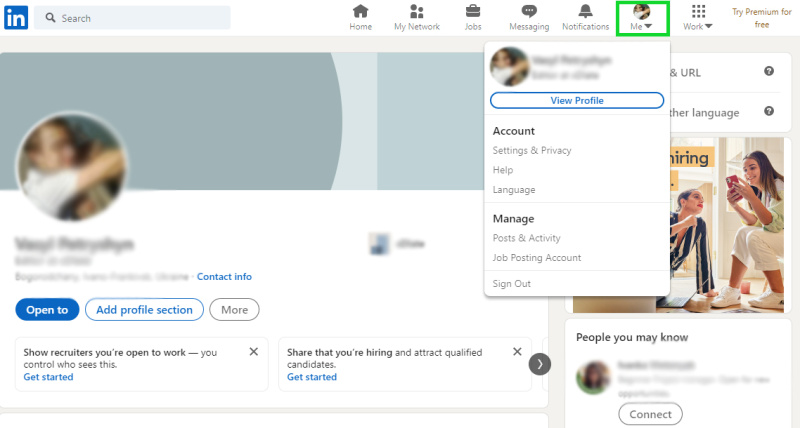The height and width of the screenshot is (428, 800).
Task: Click the Account section heading
Action: click(514, 131)
